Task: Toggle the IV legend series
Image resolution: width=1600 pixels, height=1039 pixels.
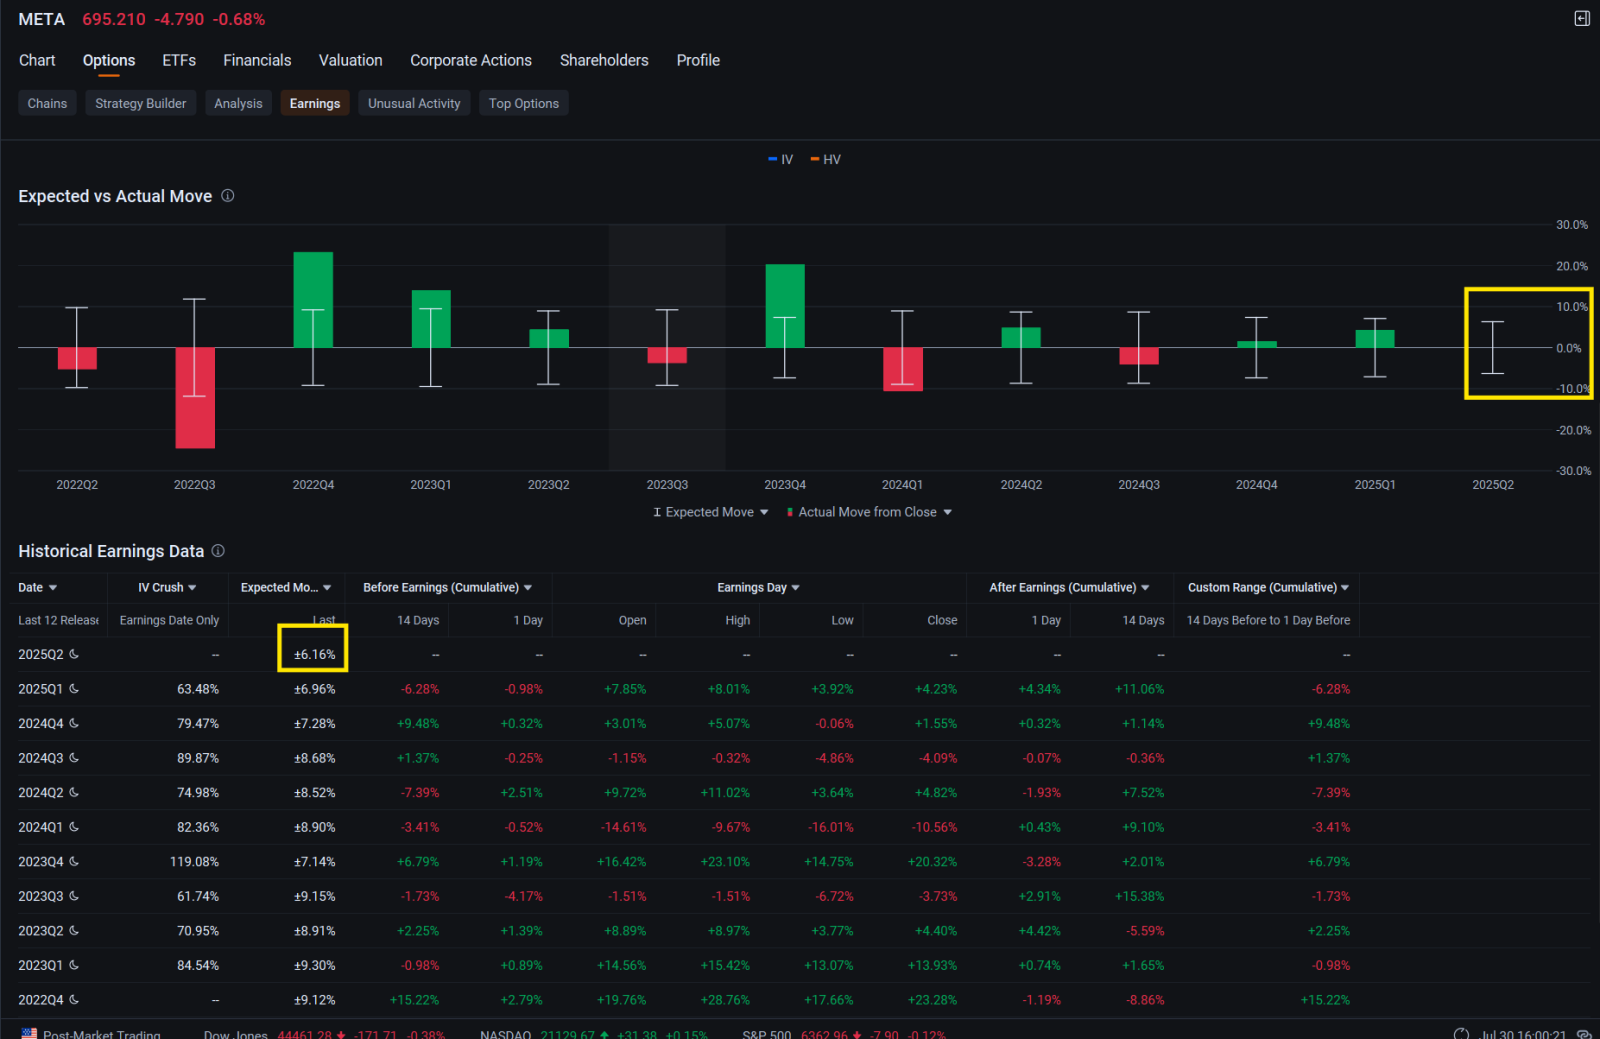Action: click(x=780, y=159)
